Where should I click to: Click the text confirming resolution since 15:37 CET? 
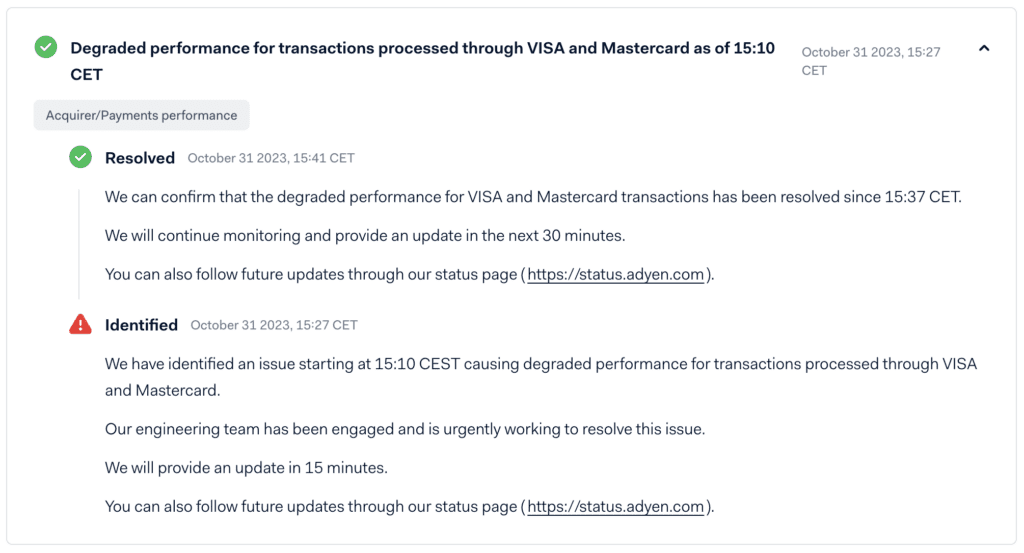533,197
